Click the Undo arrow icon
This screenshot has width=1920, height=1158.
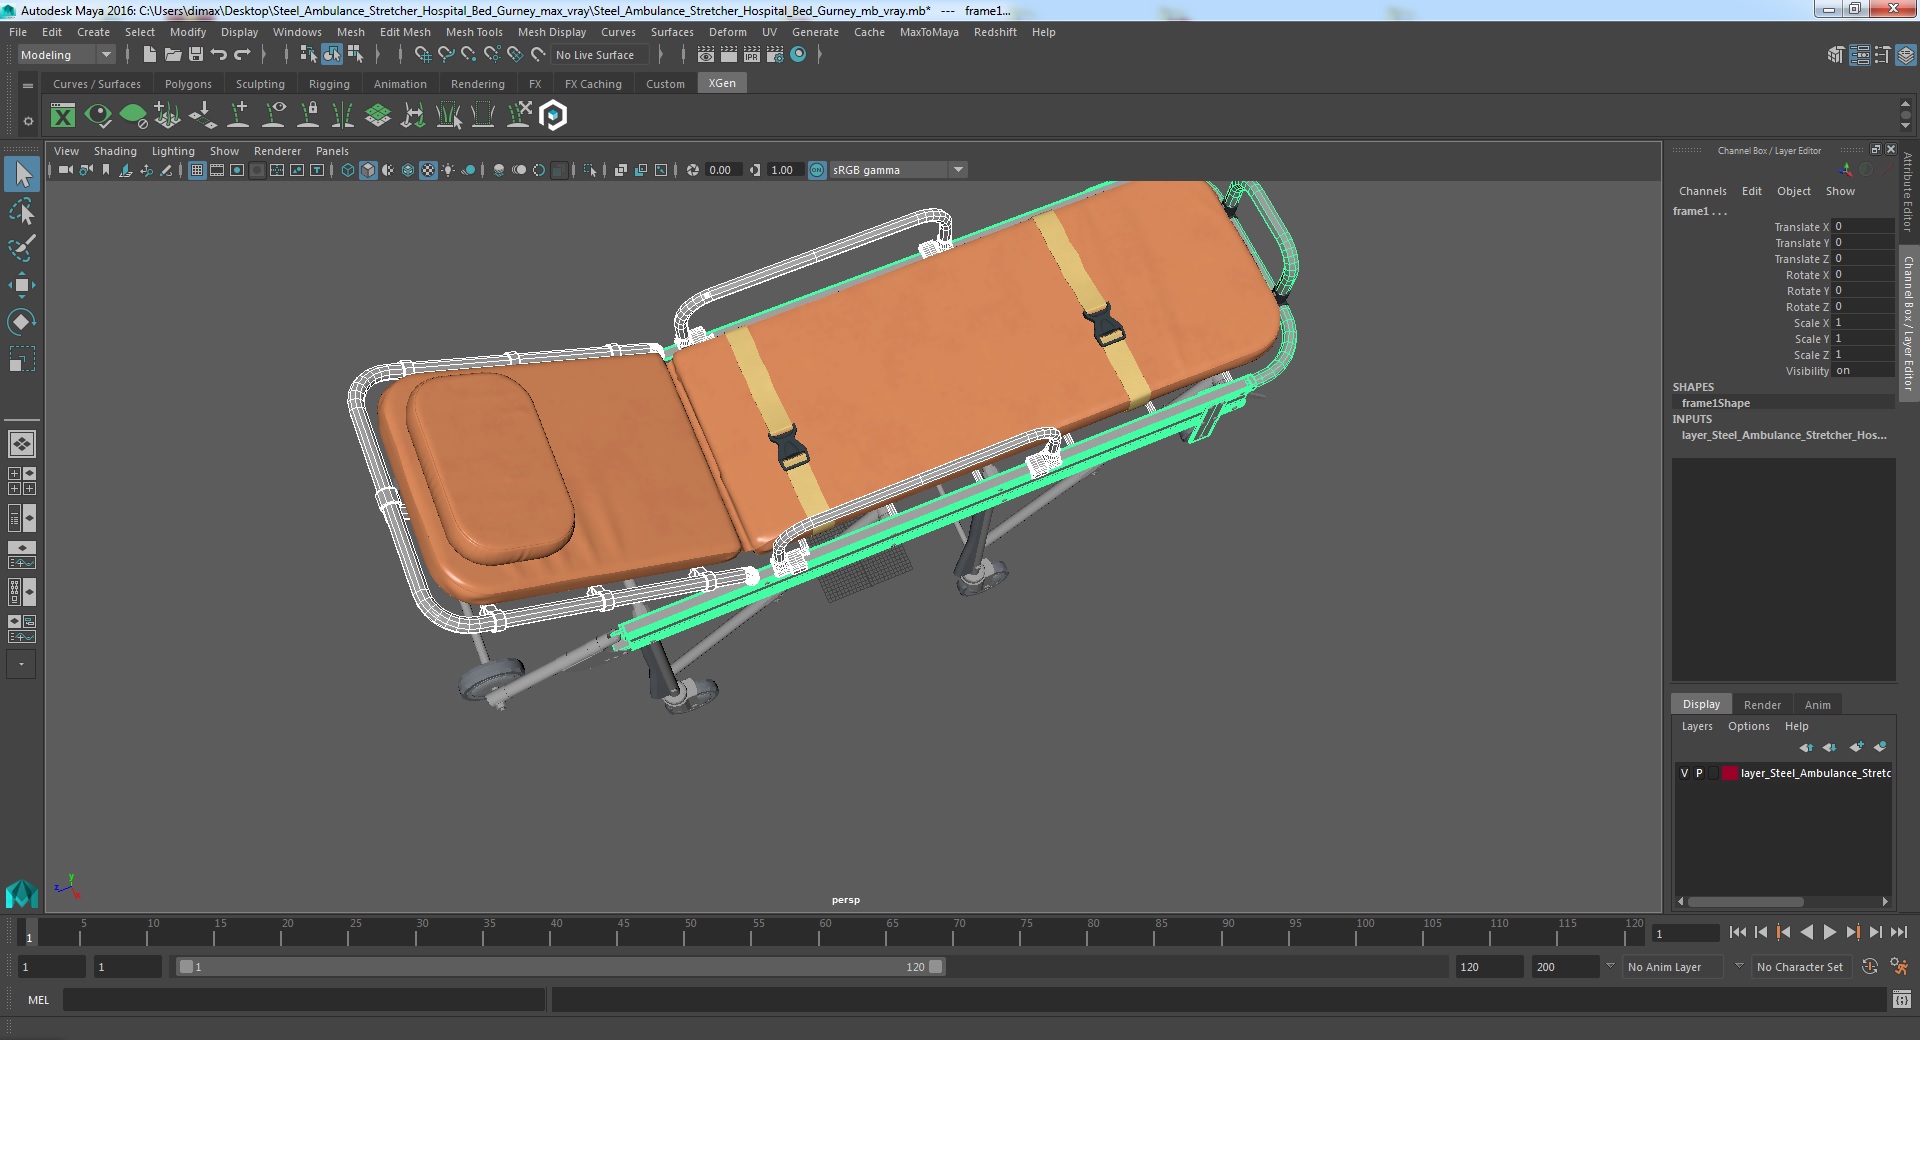click(219, 55)
